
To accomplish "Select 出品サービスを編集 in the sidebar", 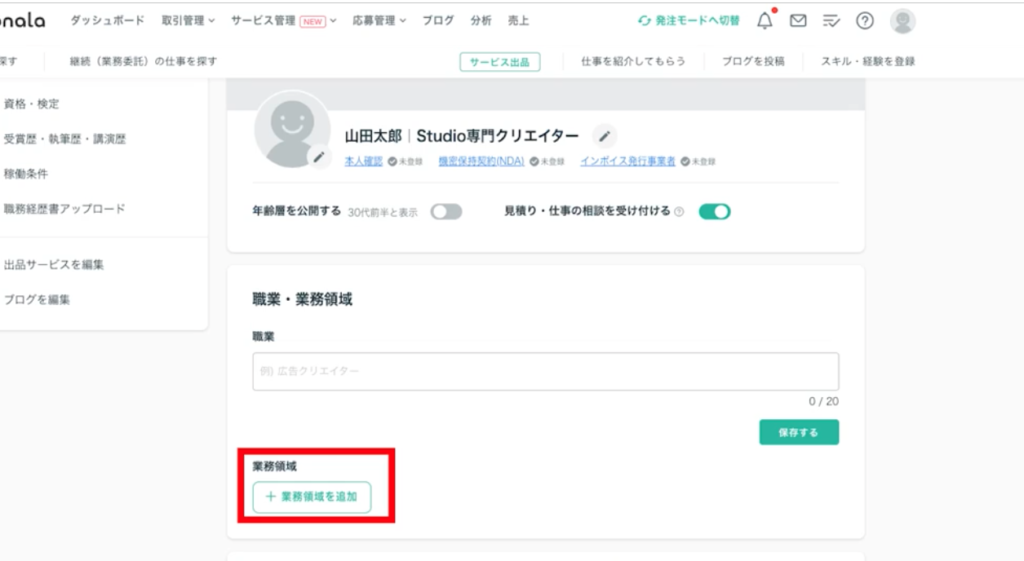I will point(54,264).
